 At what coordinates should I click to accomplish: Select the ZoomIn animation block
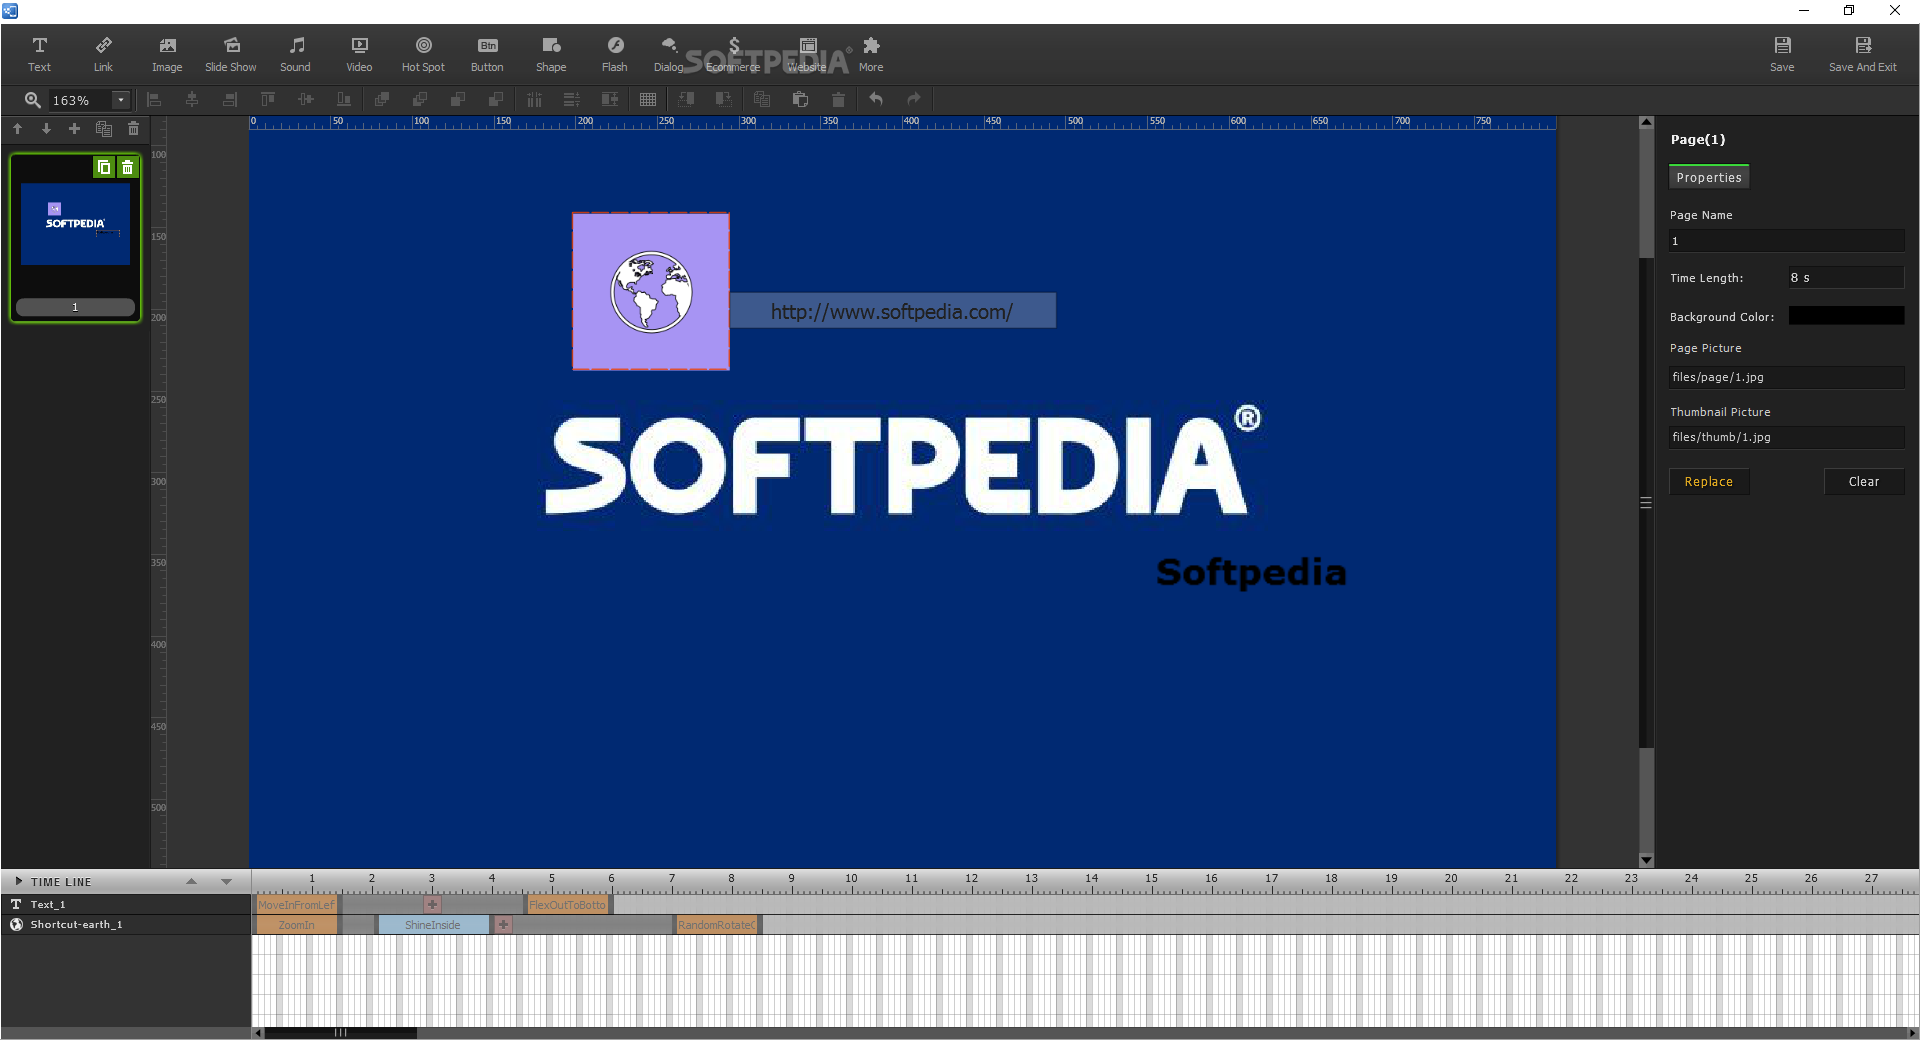(x=296, y=925)
